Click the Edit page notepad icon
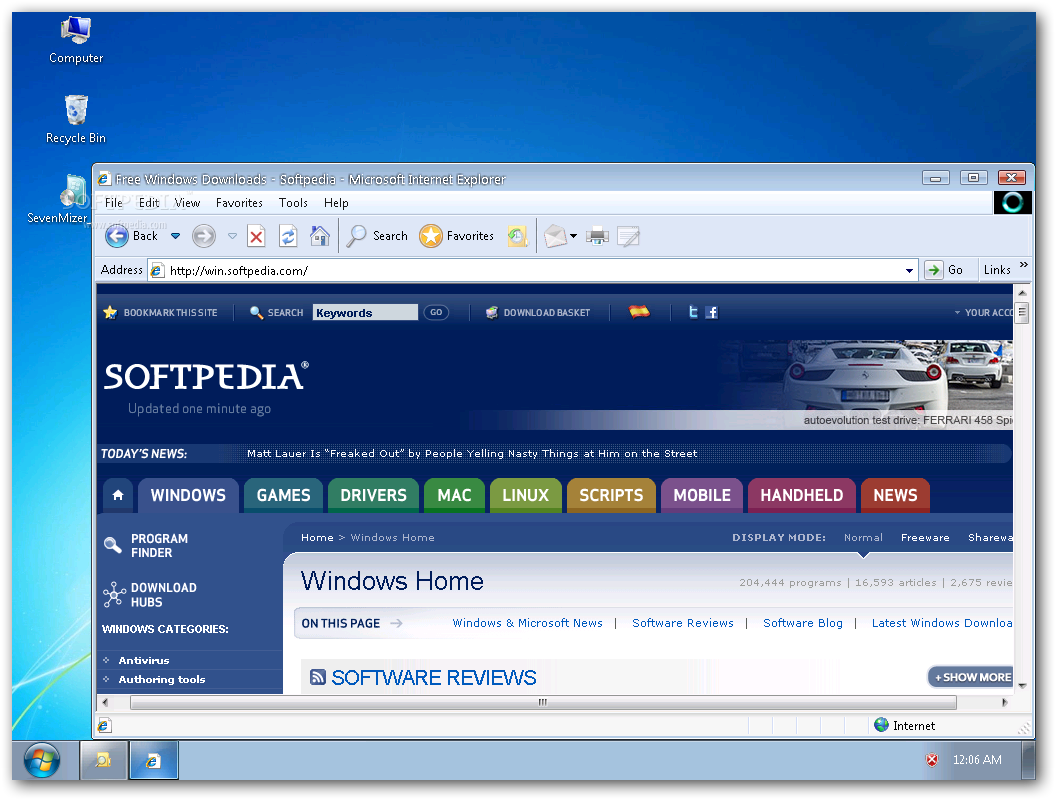Image resolution: width=1056 pixels, height=800 pixels. click(x=628, y=236)
